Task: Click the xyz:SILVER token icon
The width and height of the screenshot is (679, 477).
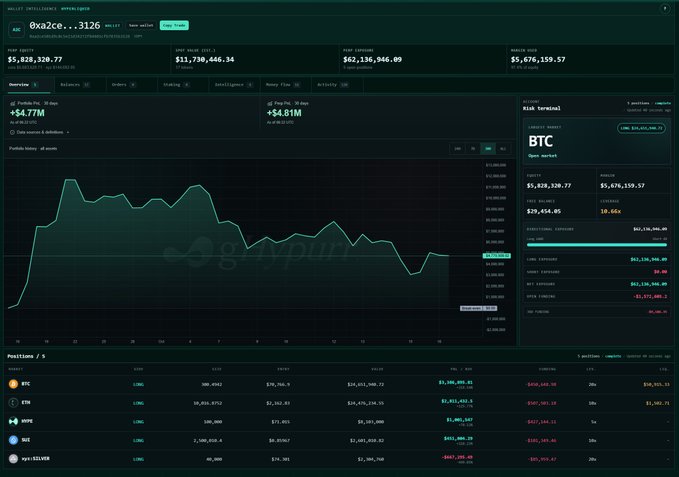Action: point(13,458)
